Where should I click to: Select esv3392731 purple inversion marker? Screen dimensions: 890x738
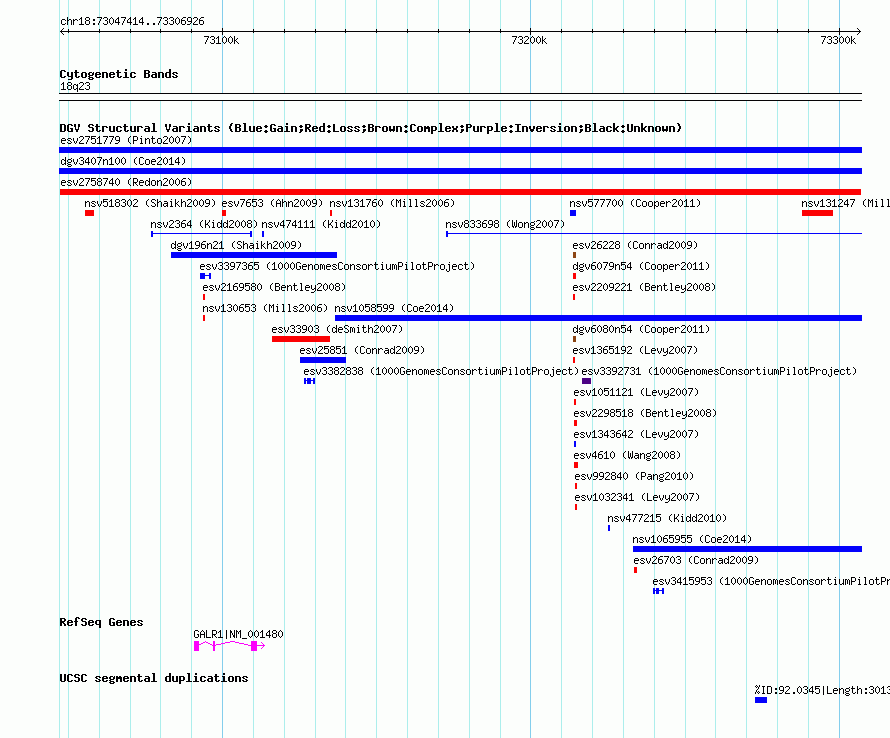586,381
